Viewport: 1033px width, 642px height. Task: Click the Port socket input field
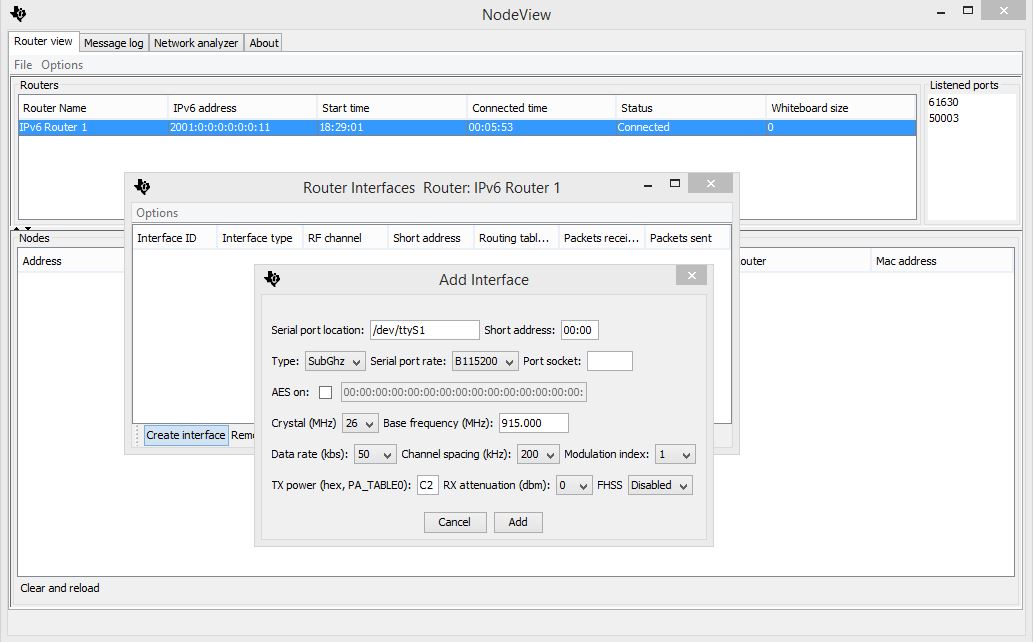[610, 361]
